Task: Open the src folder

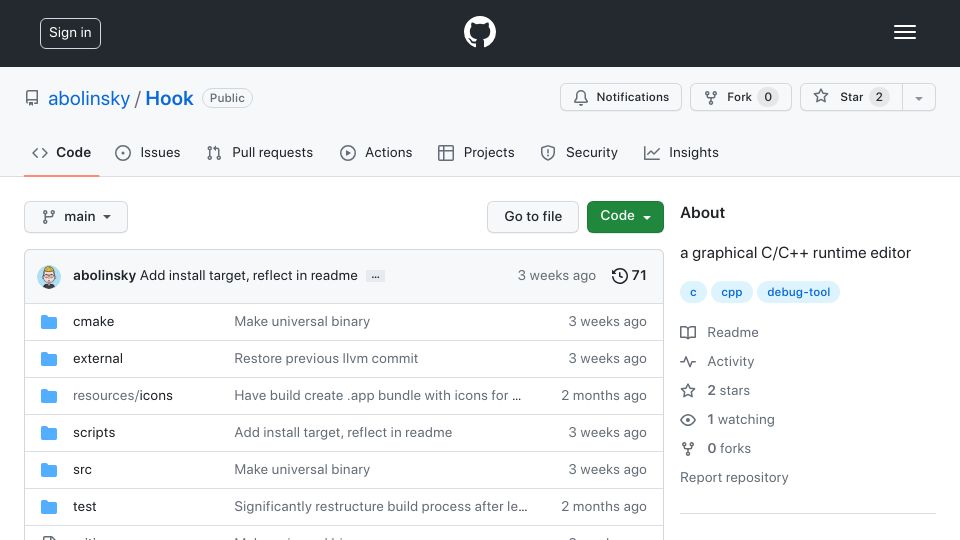Action: (x=82, y=470)
